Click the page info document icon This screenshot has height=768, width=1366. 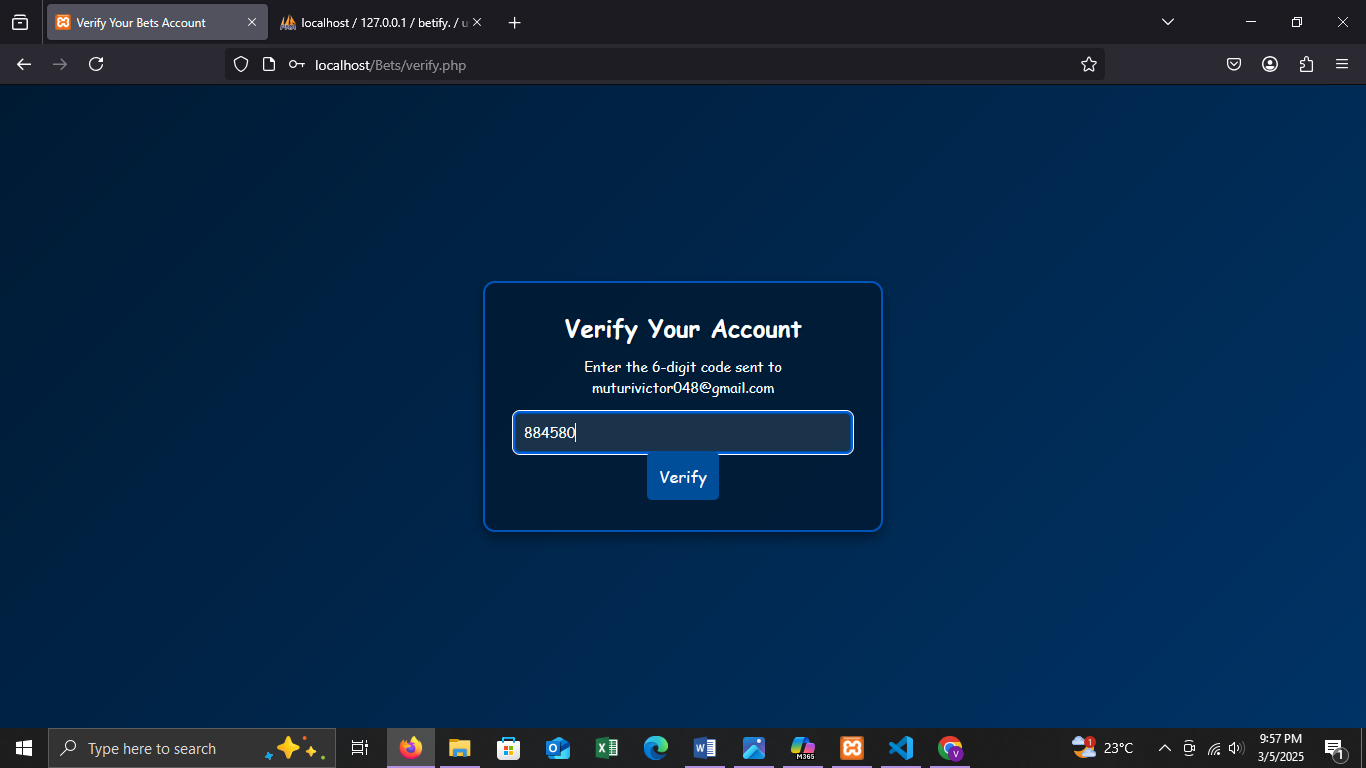pos(268,65)
